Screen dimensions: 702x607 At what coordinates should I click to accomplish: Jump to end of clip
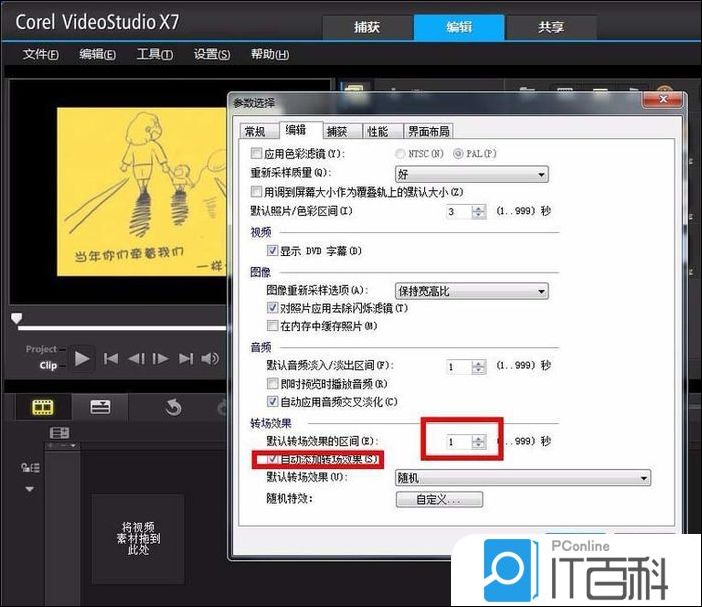tap(186, 359)
